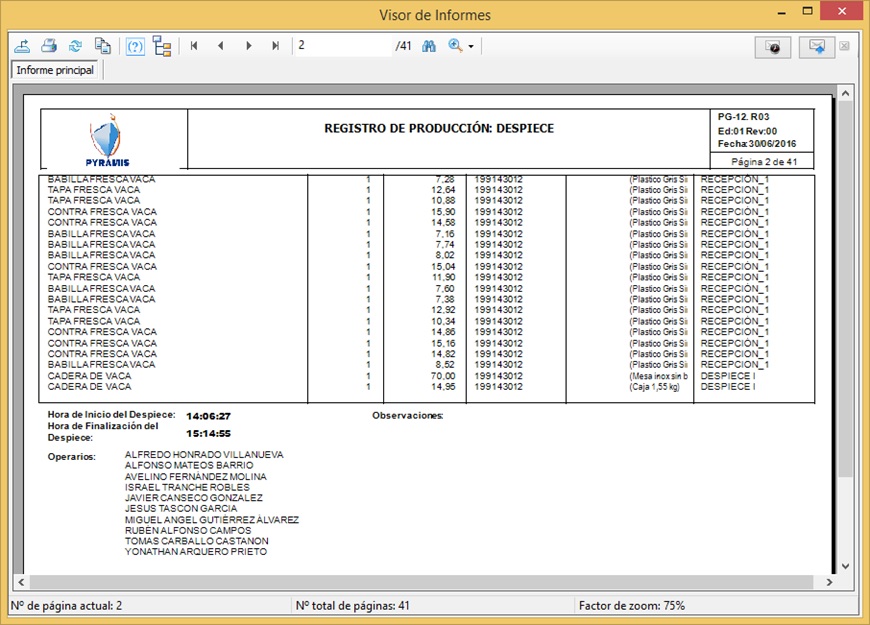The image size is (870, 625).
Task: Select the Informe principal tab
Action: [56, 71]
